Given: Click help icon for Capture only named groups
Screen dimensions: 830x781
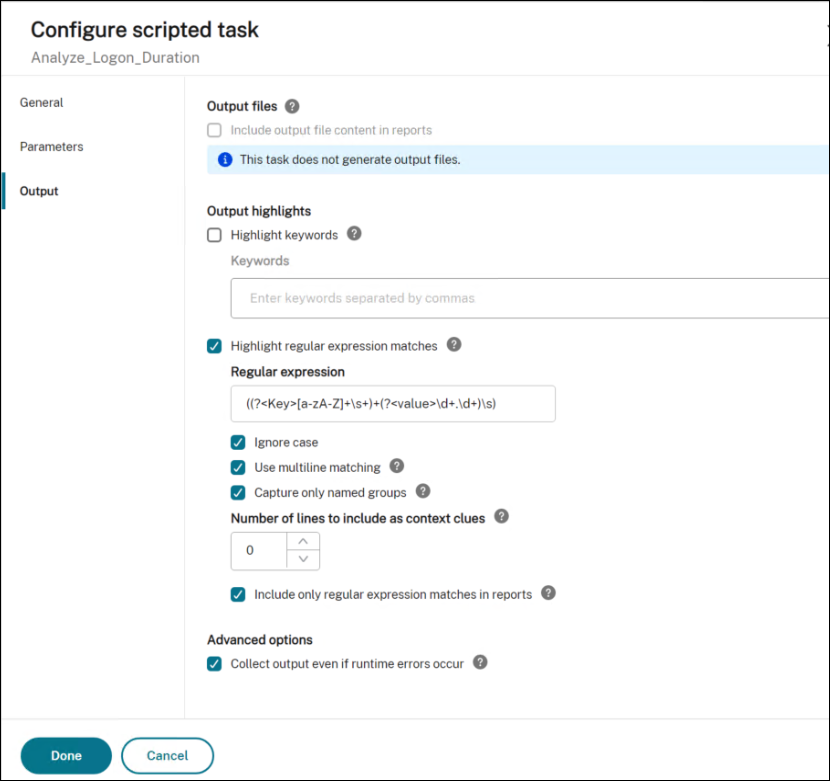Looking at the screenshot, I should coord(423,491).
